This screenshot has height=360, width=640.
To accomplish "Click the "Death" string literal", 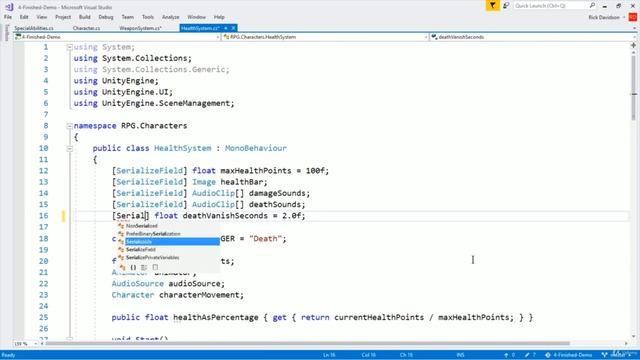I will click(265, 239).
